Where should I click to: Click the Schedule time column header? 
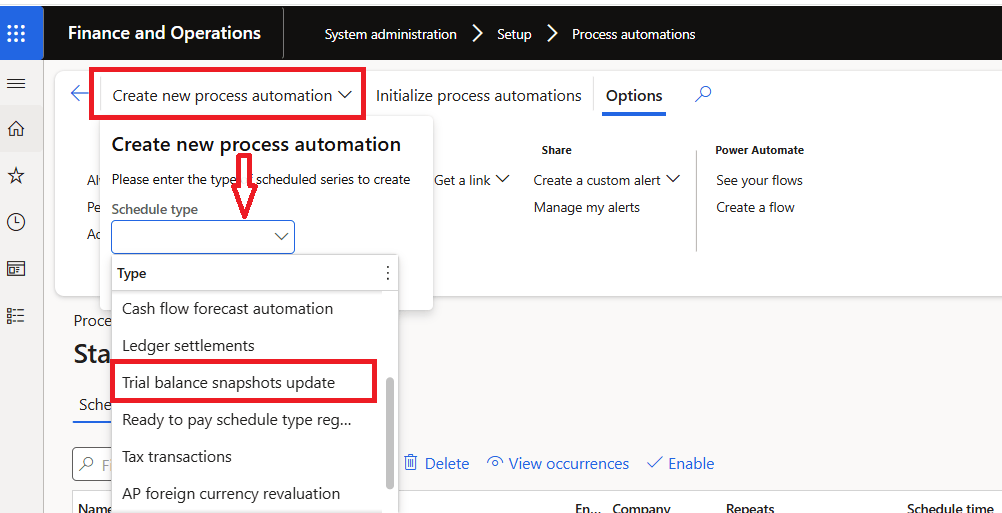950,508
